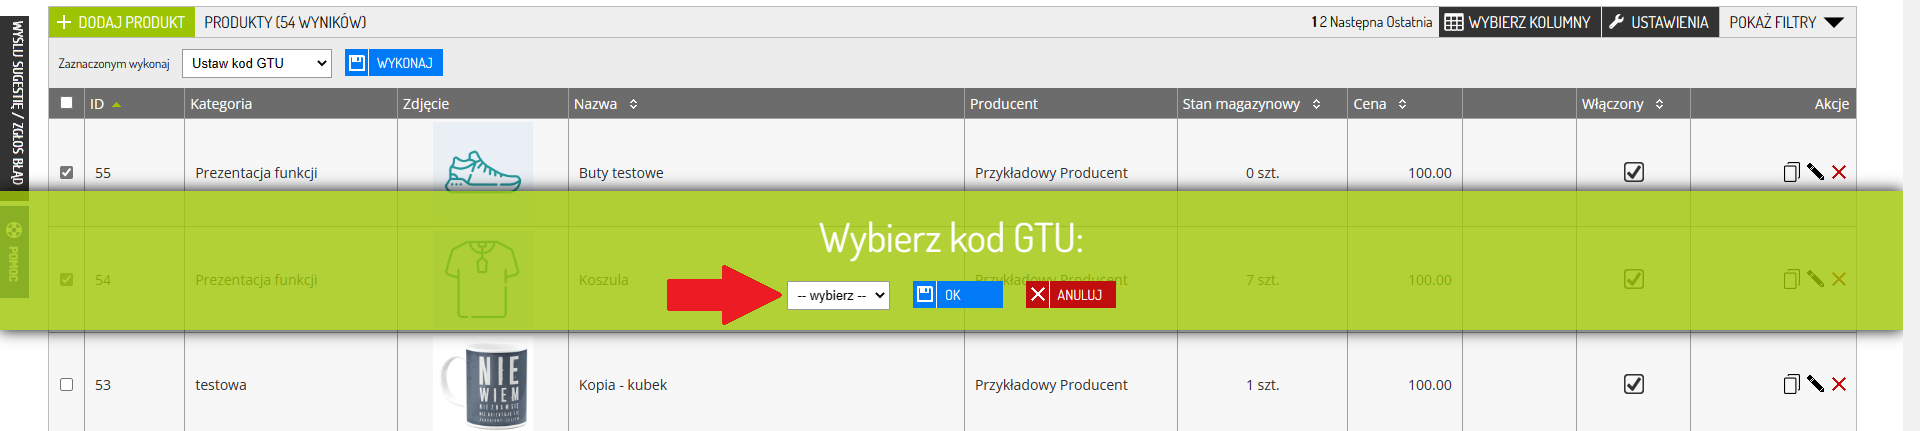Sort by Nazwa column arrows
Image resolution: width=1920 pixels, height=431 pixels.
[633, 104]
